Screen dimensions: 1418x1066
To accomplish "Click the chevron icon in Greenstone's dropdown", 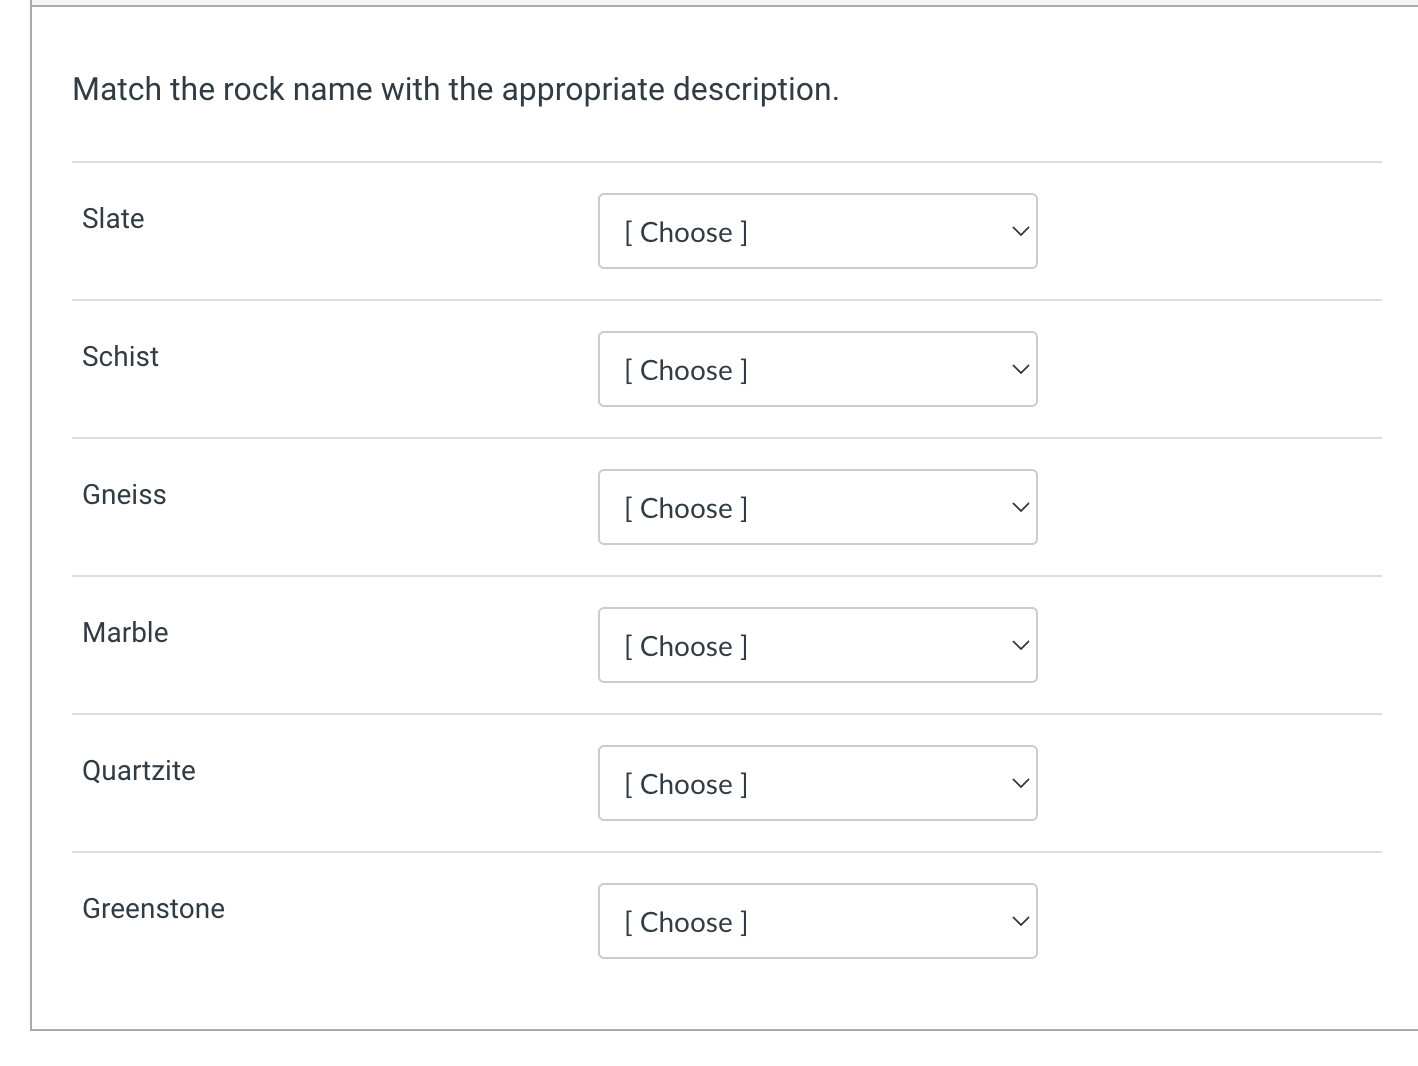I will [x=1018, y=921].
